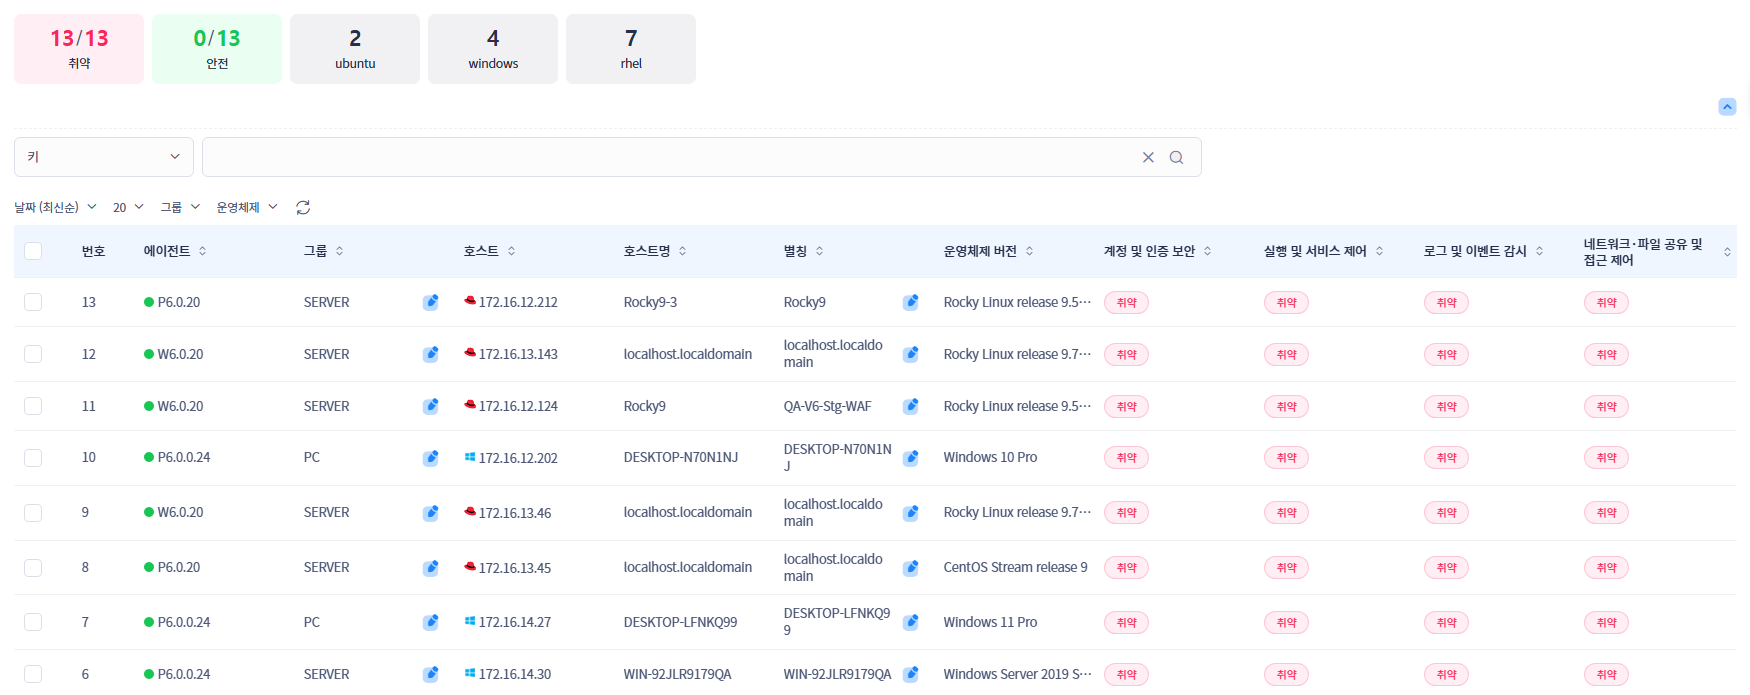
Task: Open host 172.16.12.202 entry
Action: [x=517, y=458]
